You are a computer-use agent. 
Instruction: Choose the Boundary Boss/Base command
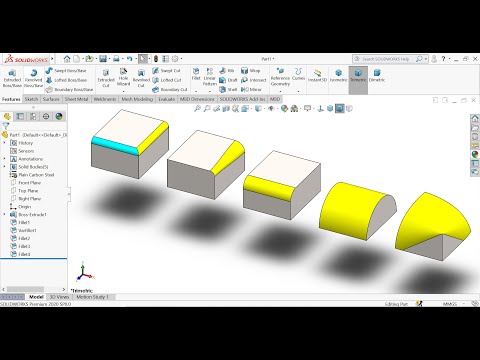pyautogui.click(x=69, y=89)
